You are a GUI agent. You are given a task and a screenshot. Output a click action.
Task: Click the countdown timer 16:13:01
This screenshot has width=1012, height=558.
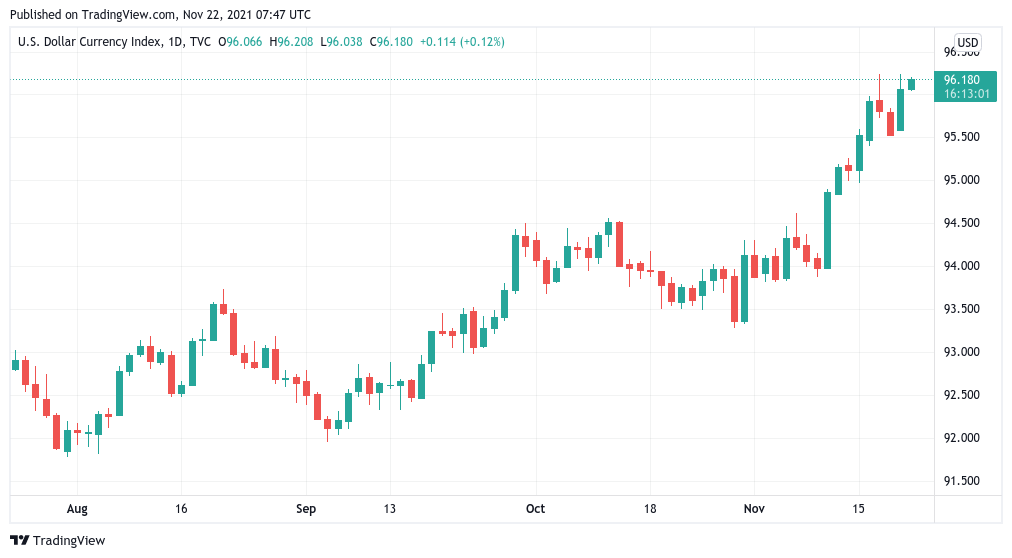coord(966,94)
